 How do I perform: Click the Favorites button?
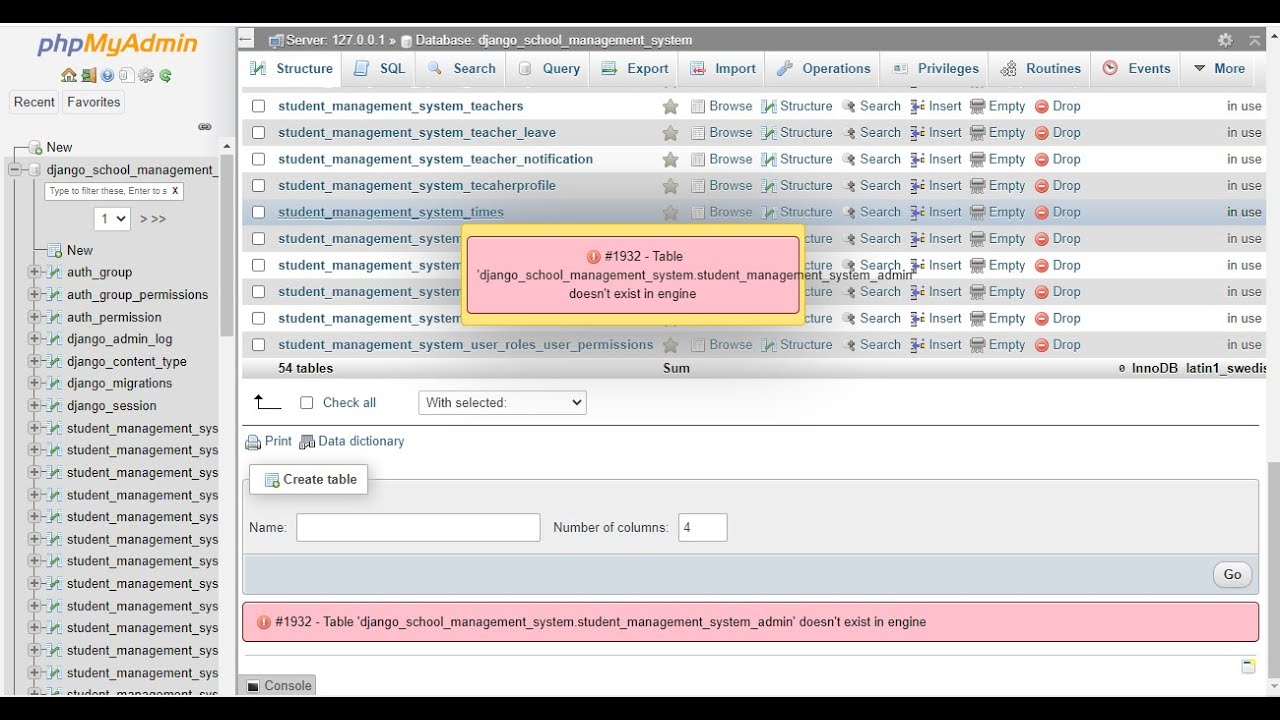(x=94, y=102)
